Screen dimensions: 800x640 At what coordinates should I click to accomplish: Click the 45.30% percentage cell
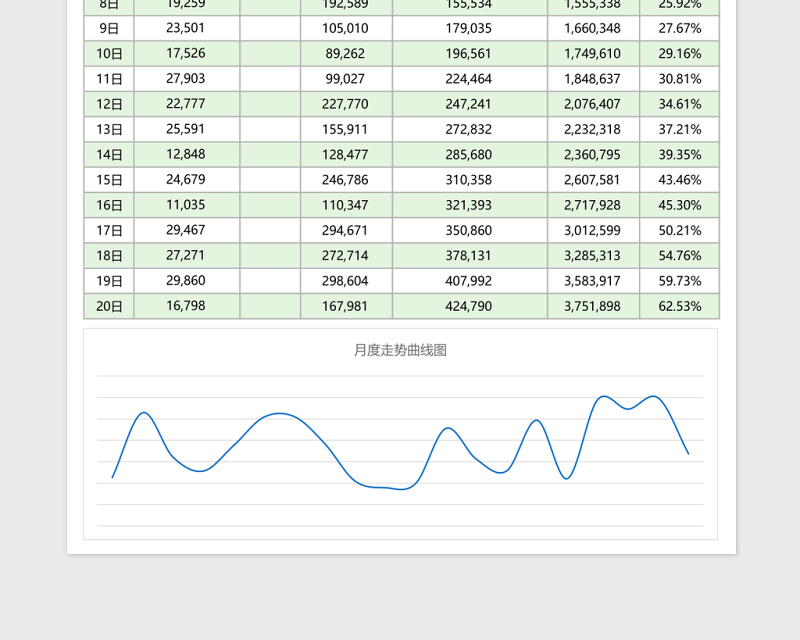tap(680, 205)
